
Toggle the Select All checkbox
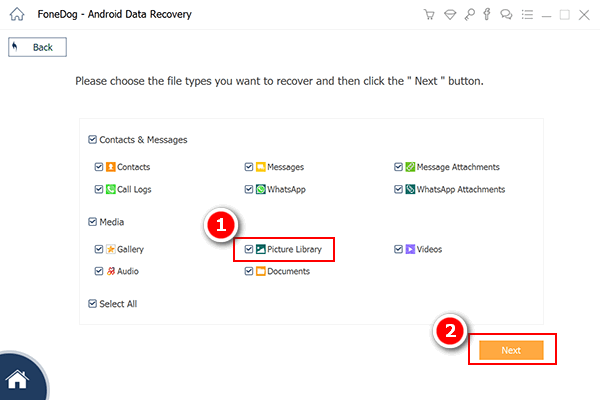[92, 303]
